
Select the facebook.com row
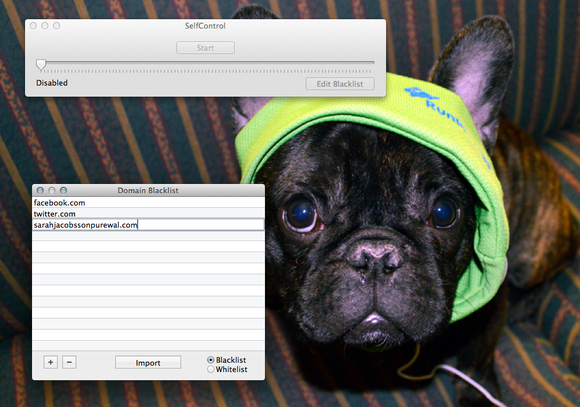[x=148, y=203]
